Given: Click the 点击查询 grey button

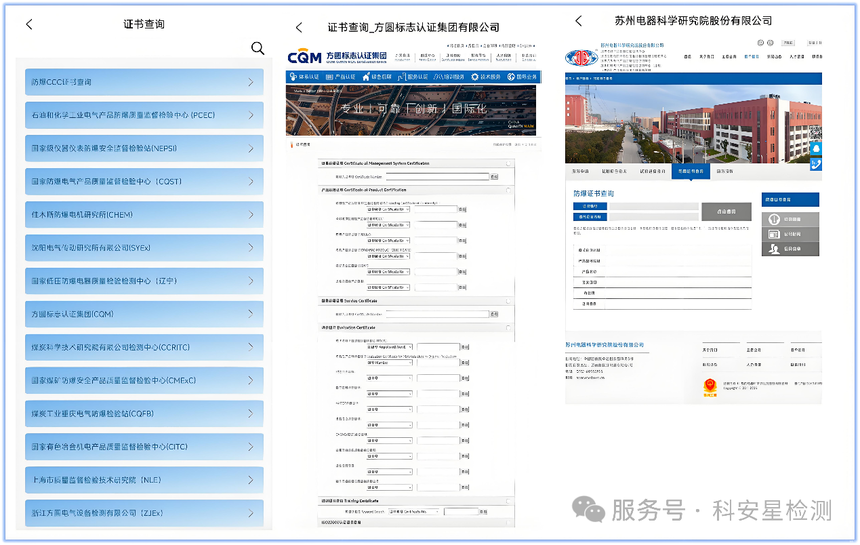Looking at the screenshot, I should pyautogui.click(x=726, y=211).
